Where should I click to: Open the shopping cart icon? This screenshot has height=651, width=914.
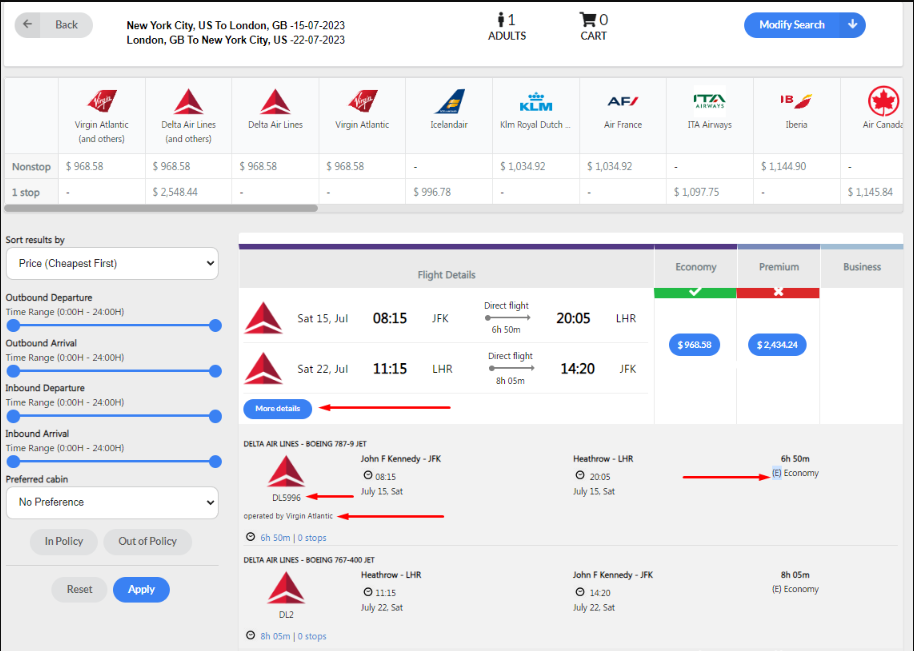[x=588, y=20]
